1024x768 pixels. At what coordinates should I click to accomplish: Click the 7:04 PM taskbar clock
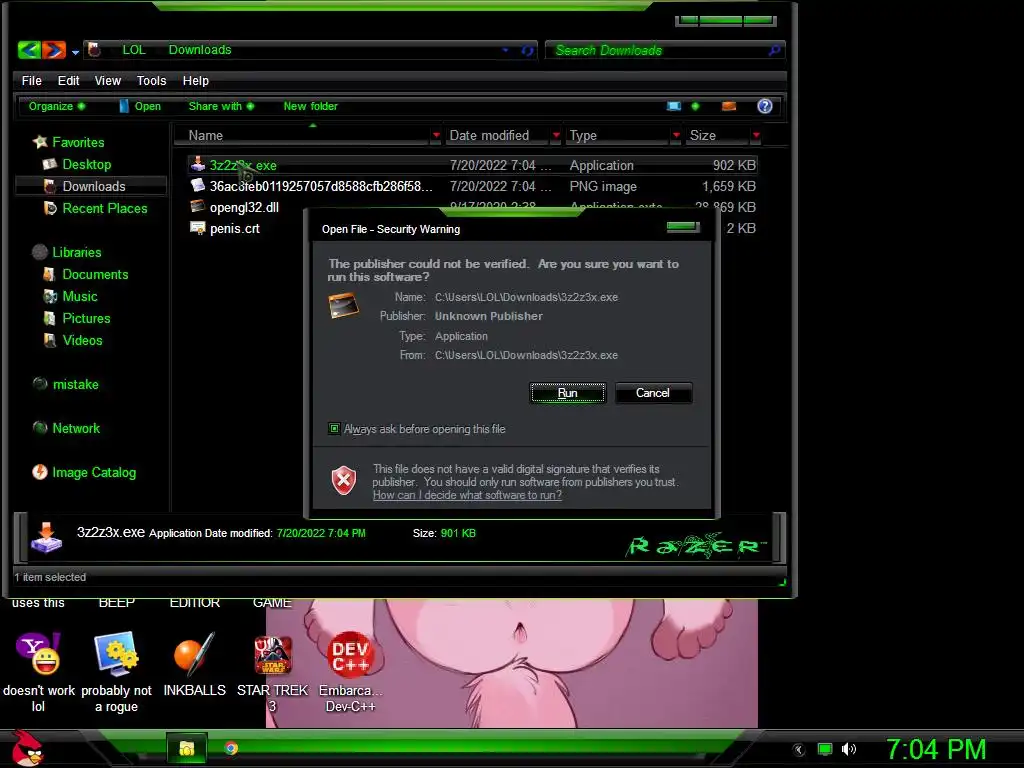tap(936, 749)
